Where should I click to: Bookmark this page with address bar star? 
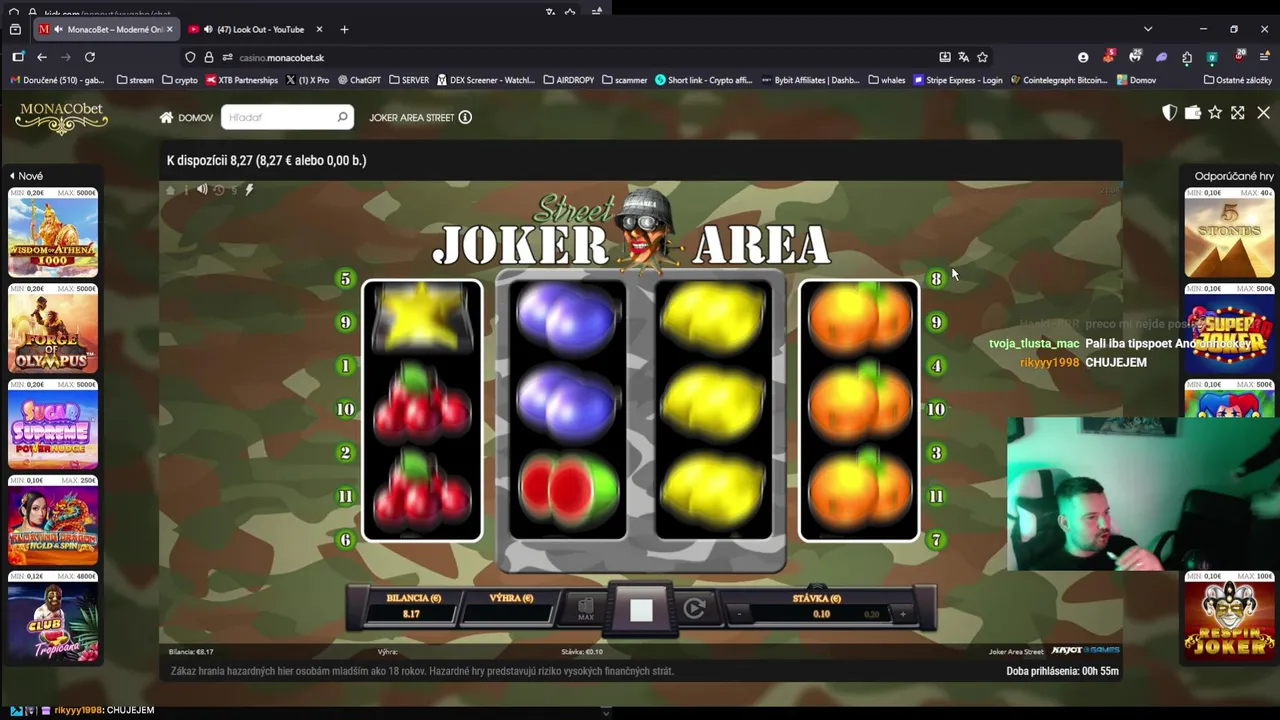[982, 57]
